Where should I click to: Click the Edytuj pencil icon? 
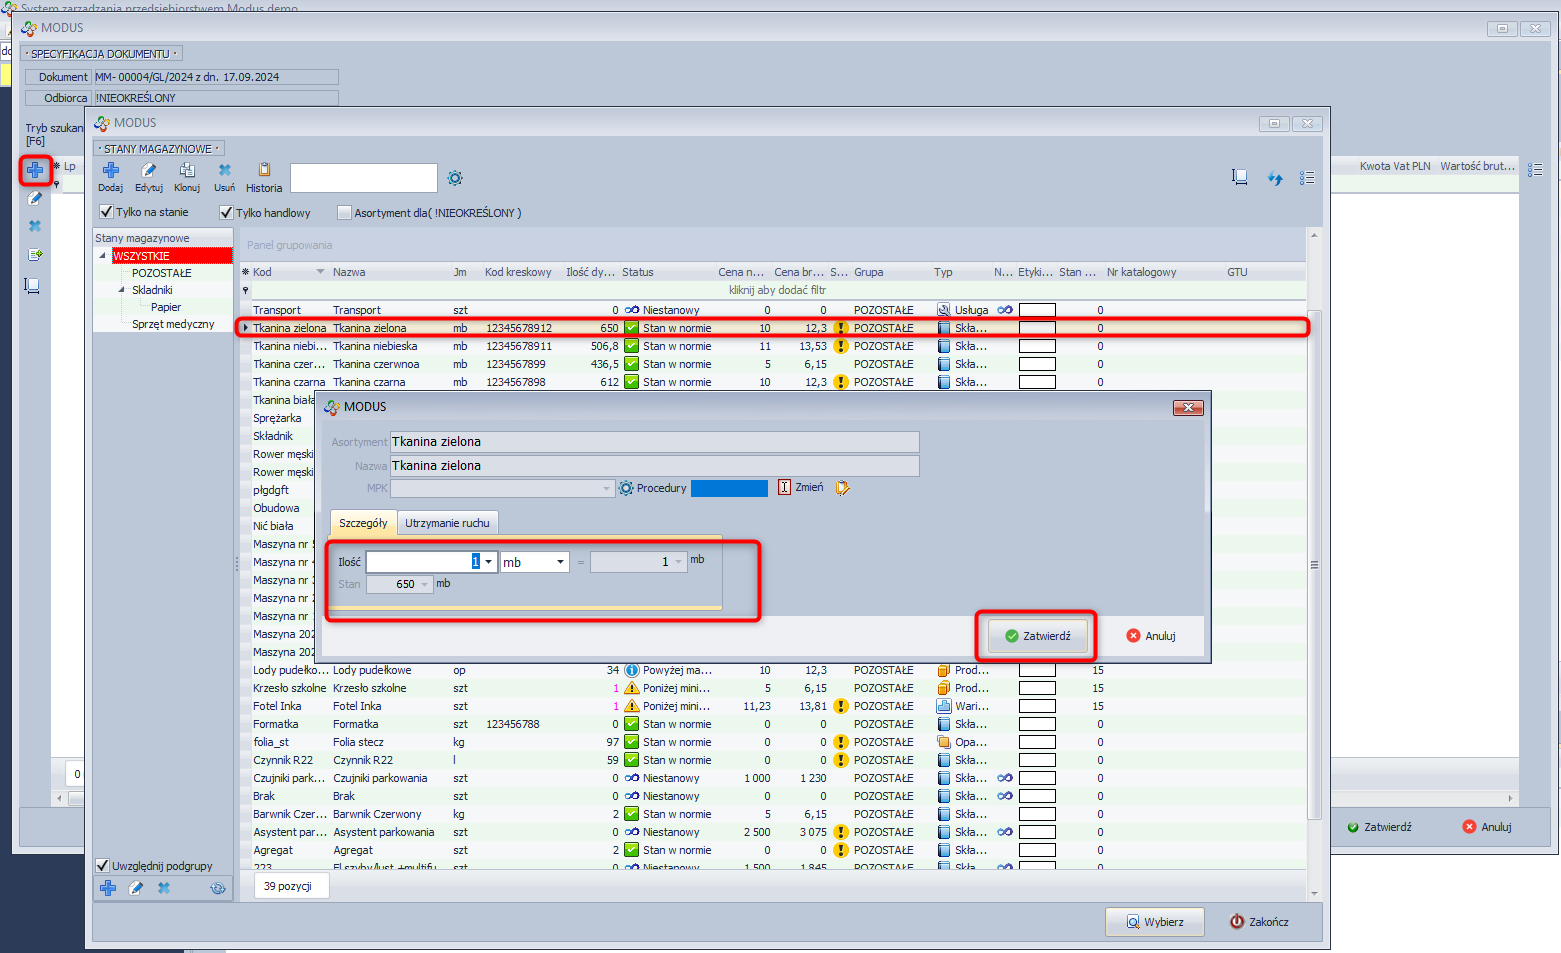point(148,171)
